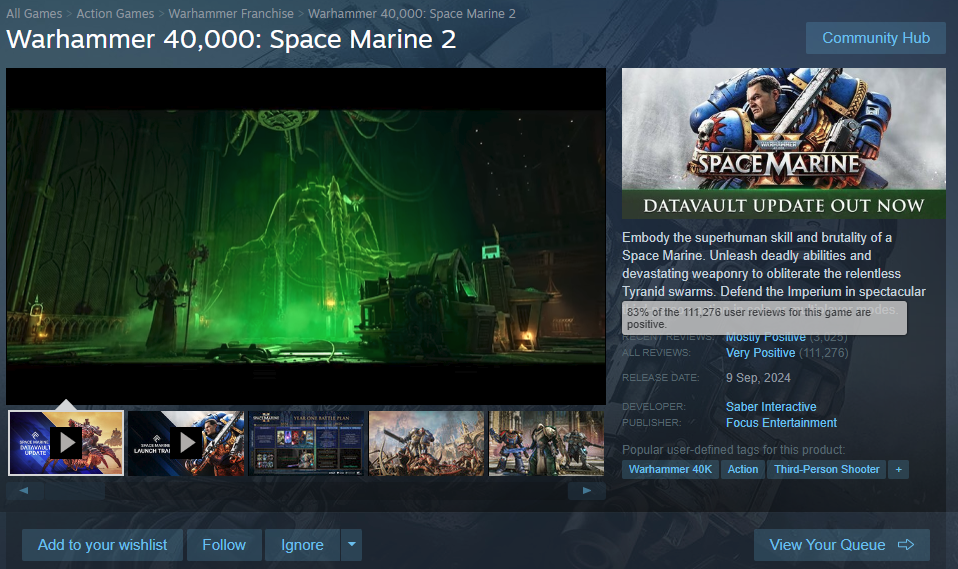Viewport: 958px width, 569px height.
Task: Select the three marines screenshot thumbnail
Action: coord(546,443)
